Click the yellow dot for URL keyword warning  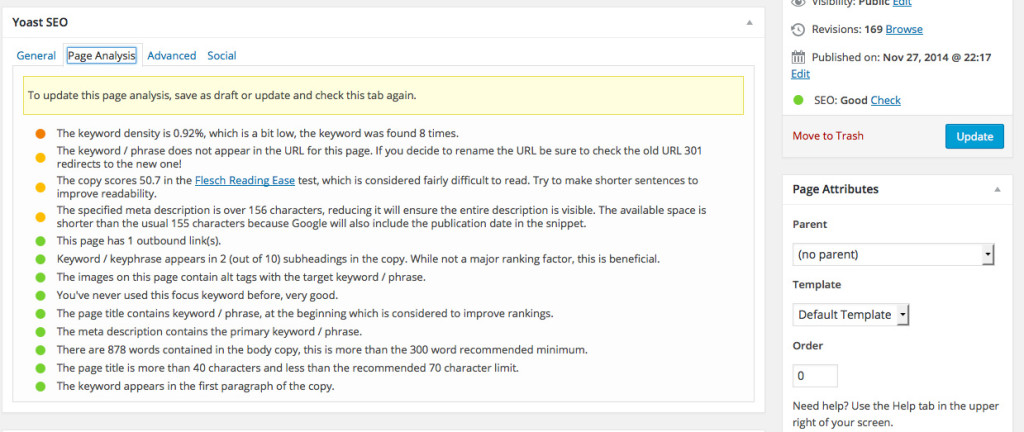point(40,157)
